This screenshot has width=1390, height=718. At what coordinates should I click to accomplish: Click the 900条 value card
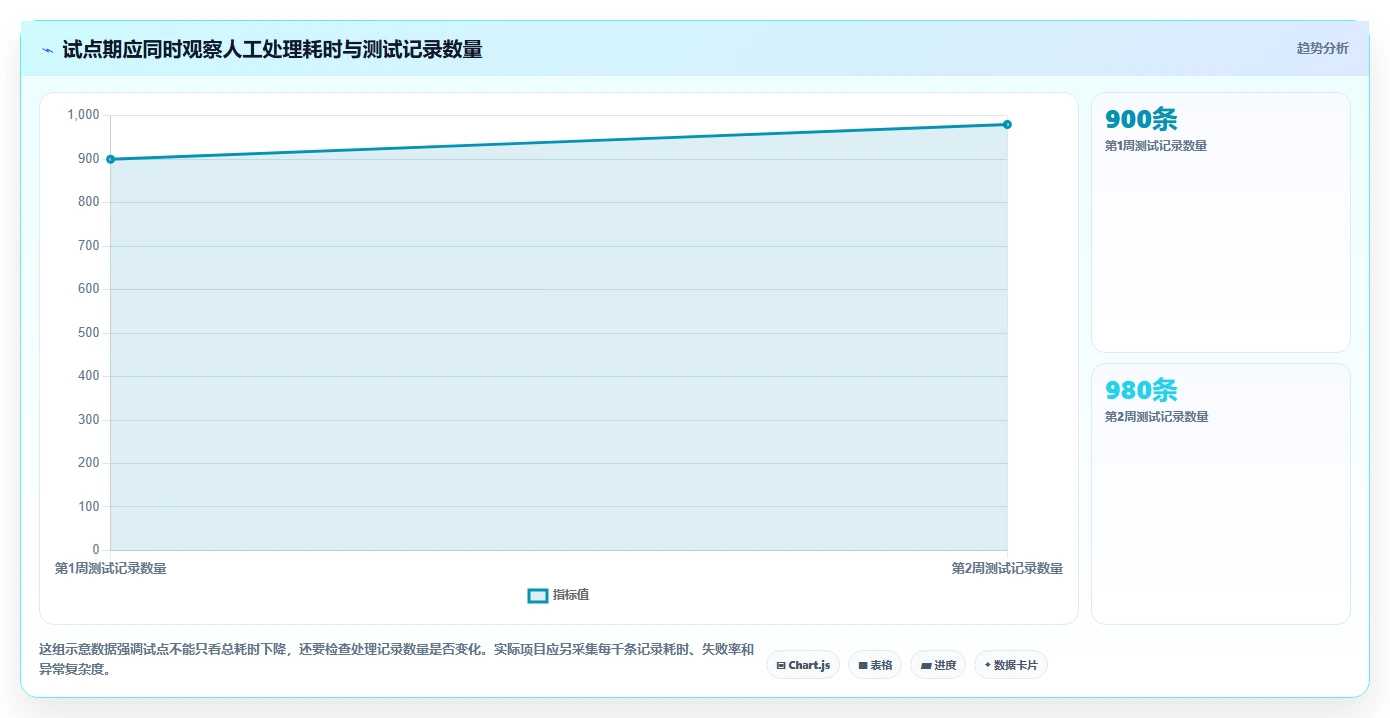click(1221, 222)
